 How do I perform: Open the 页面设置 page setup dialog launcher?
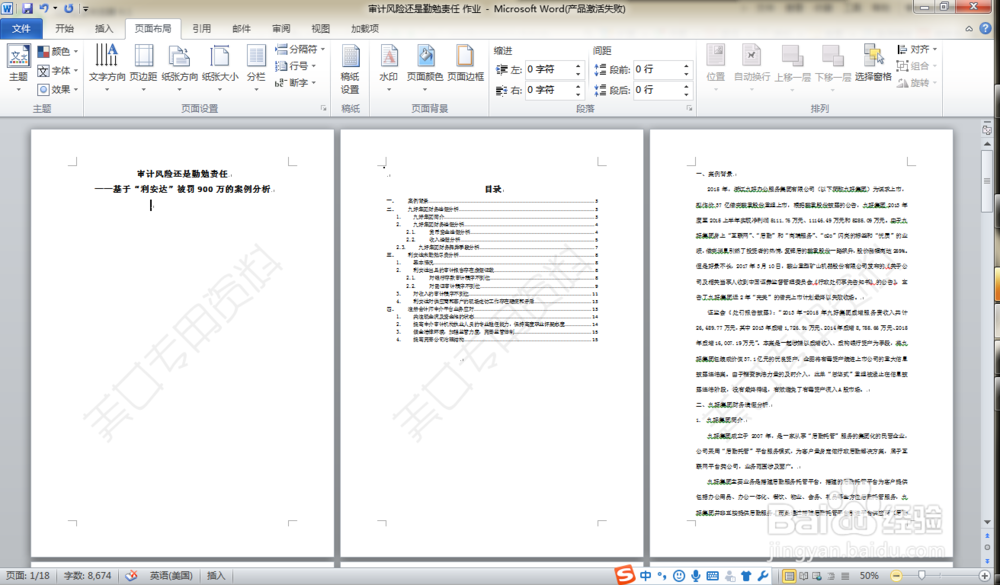[x=323, y=108]
